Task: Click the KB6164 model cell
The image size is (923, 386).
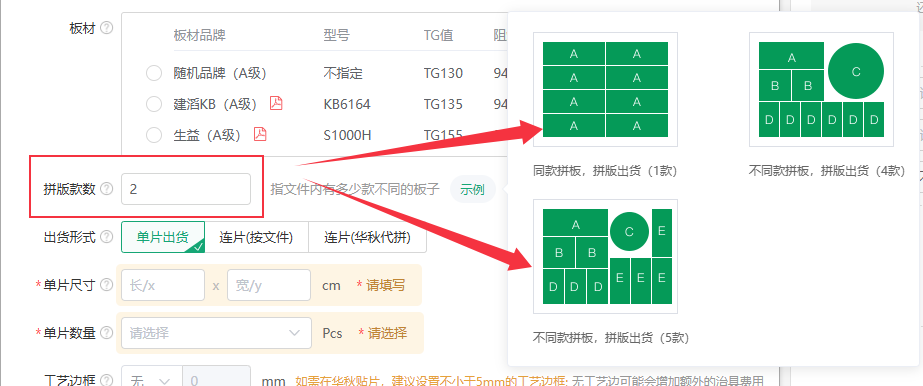Action: (x=347, y=104)
